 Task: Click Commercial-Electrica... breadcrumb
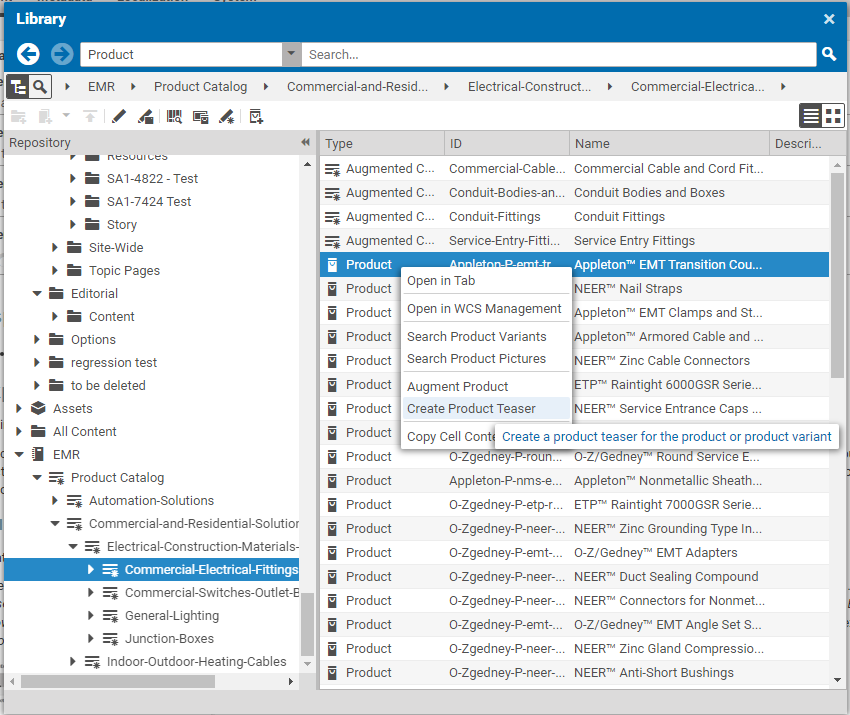coord(697,87)
